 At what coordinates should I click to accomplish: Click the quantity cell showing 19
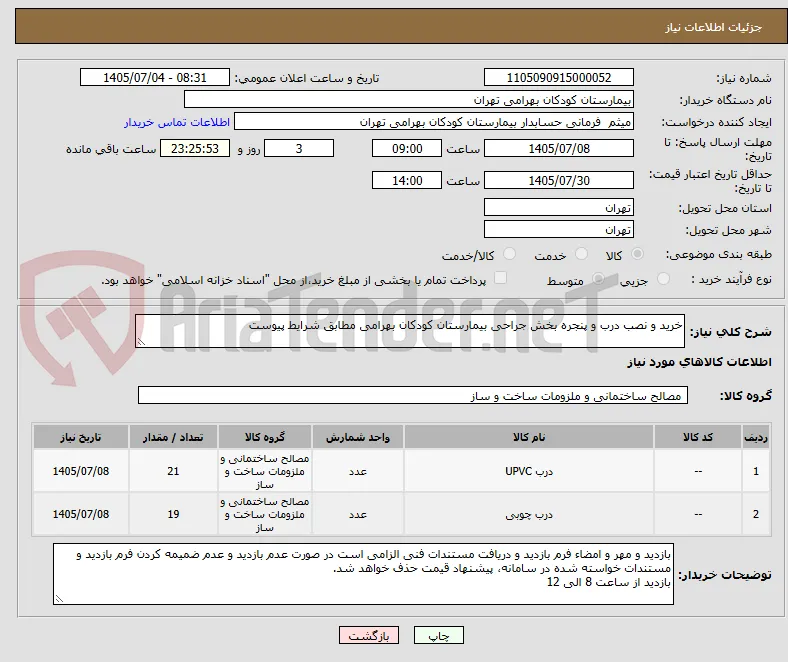173,514
